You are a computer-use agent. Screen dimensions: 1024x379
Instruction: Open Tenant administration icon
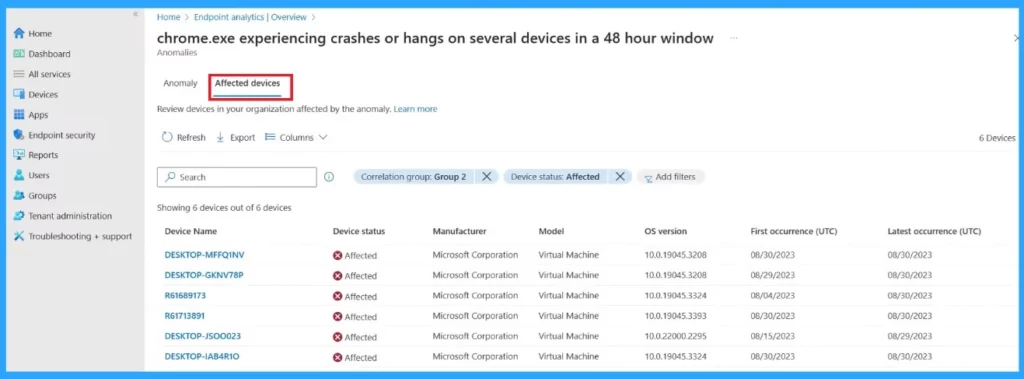click(x=19, y=216)
